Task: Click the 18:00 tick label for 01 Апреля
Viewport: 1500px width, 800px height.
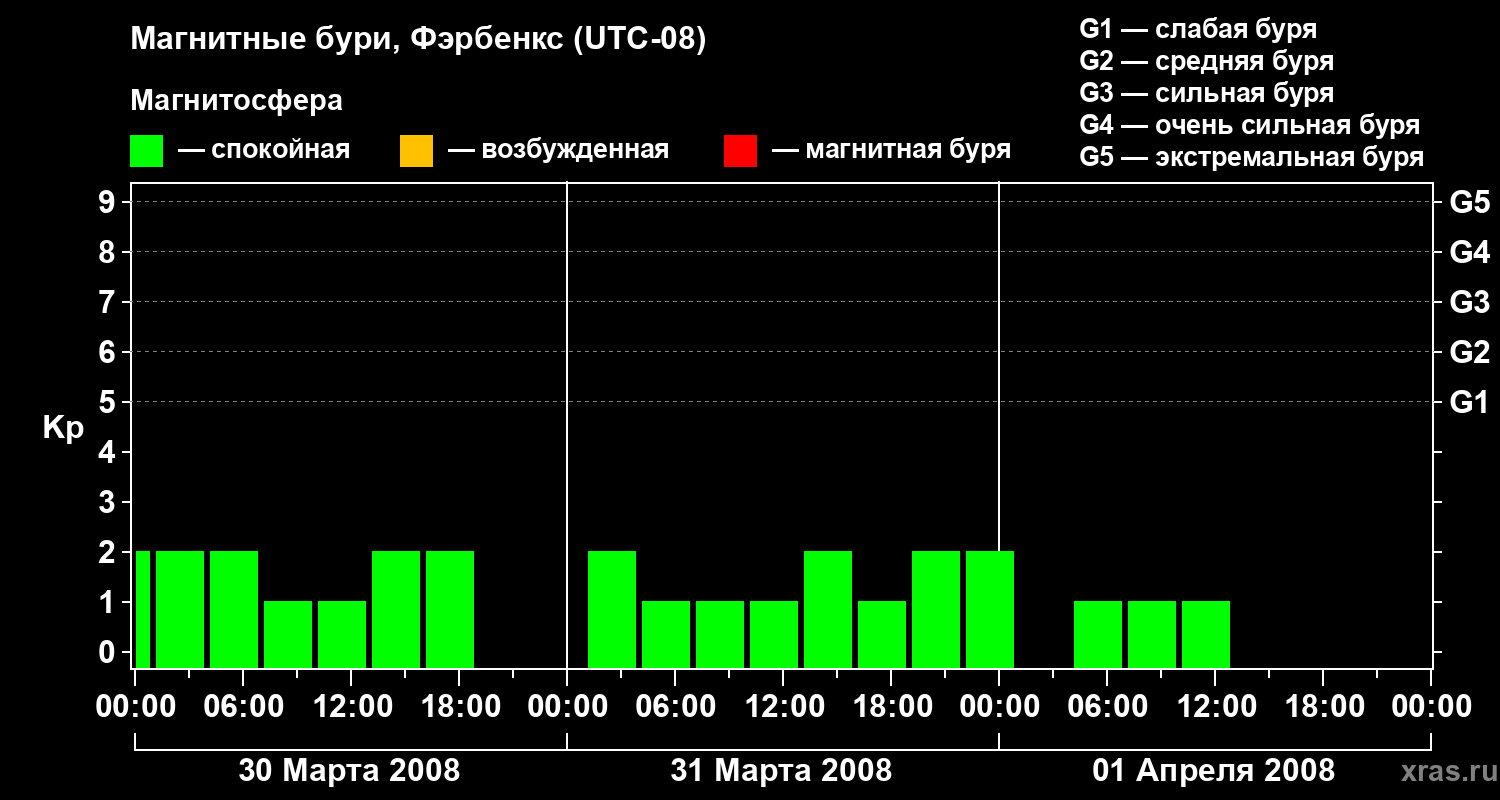Action: click(x=1323, y=707)
